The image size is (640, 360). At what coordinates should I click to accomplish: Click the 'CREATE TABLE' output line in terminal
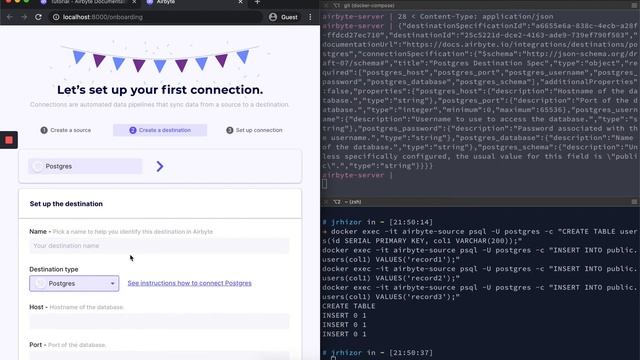pyautogui.click(x=349, y=306)
